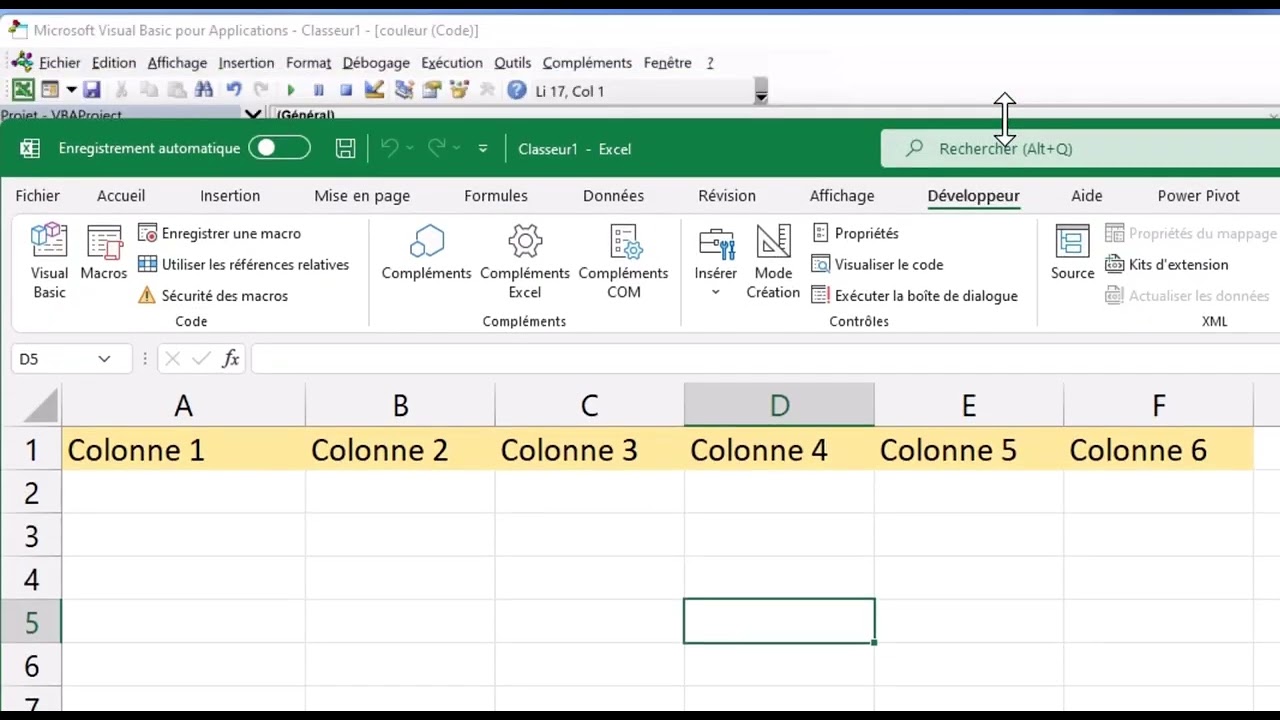Click the Find binoculars icon in VBA toolbar
Screen dimensions: 1280x720
(204, 90)
